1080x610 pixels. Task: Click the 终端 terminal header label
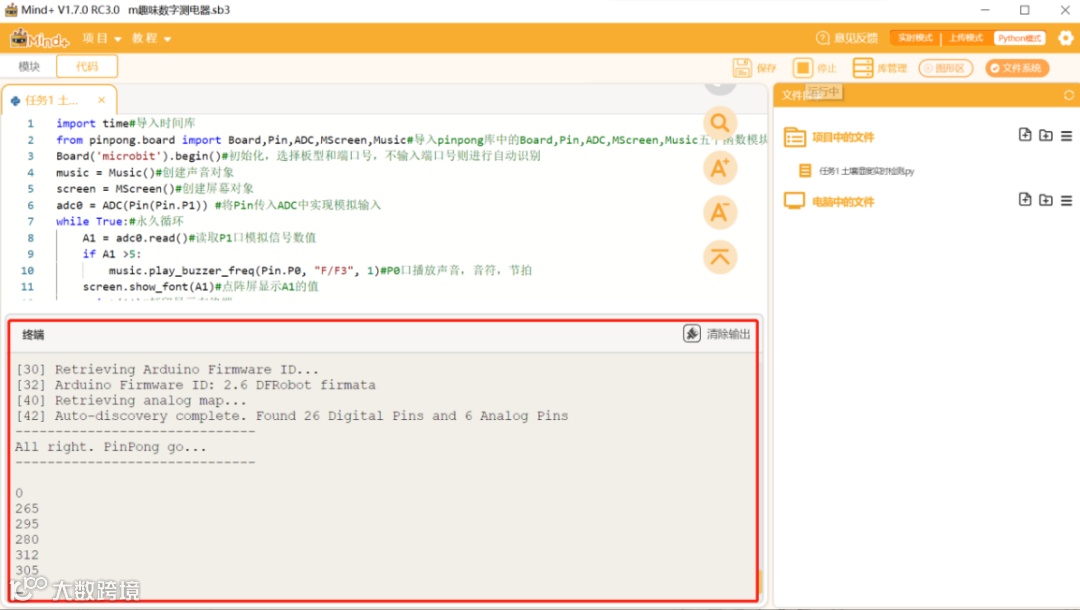tap(33, 335)
